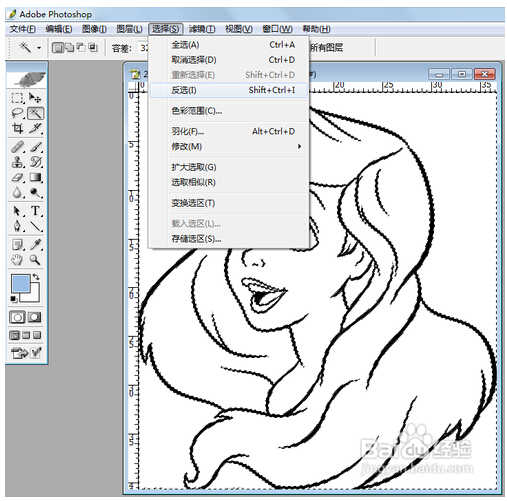Select the Eyedropper tool
507x501 pixels.
[x=35, y=245]
